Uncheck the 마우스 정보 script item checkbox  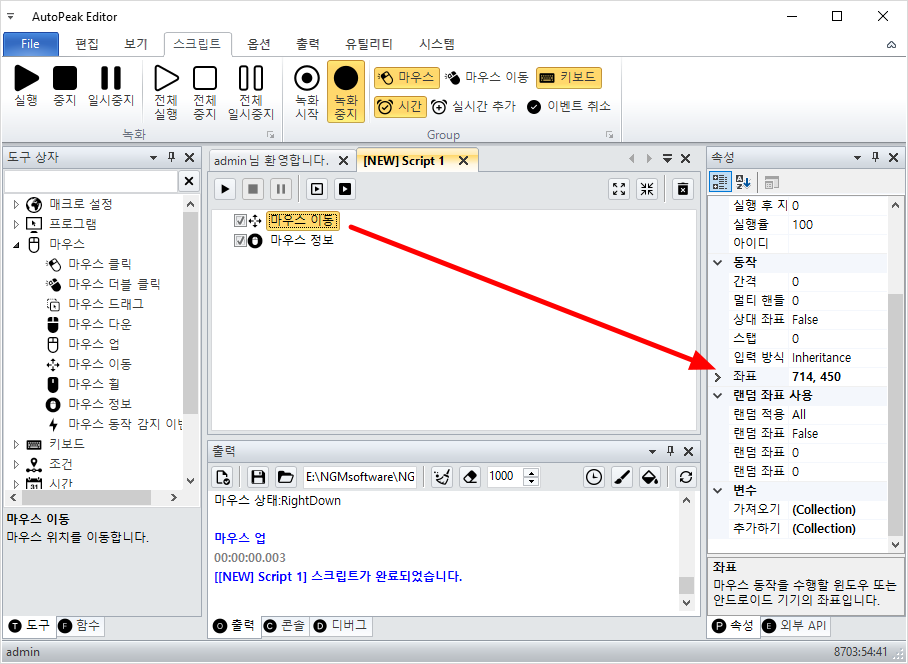click(x=240, y=240)
